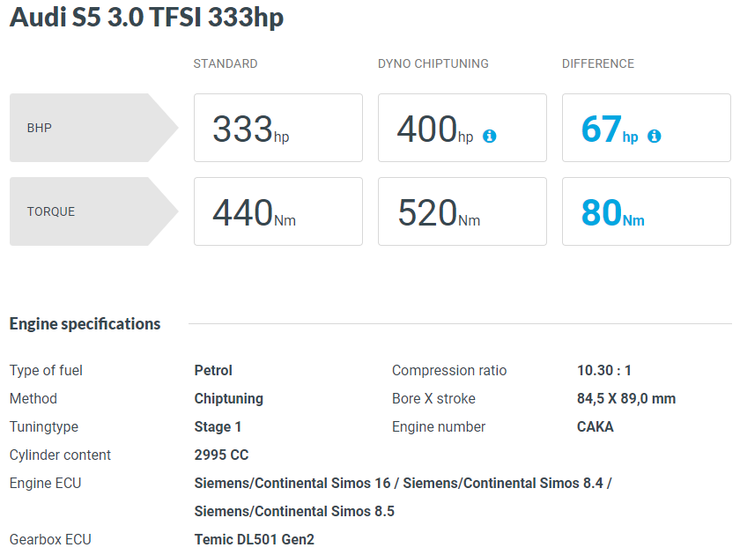The height and width of the screenshot is (555, 740).
Task: Click the Compression ratio label
Action: (449, 370)
